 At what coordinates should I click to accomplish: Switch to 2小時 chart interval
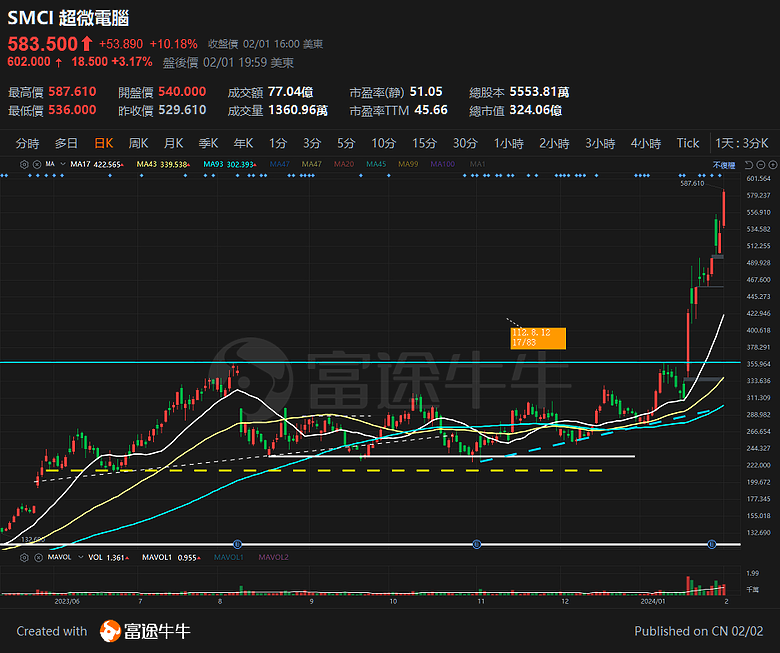[x=554, y=144]
